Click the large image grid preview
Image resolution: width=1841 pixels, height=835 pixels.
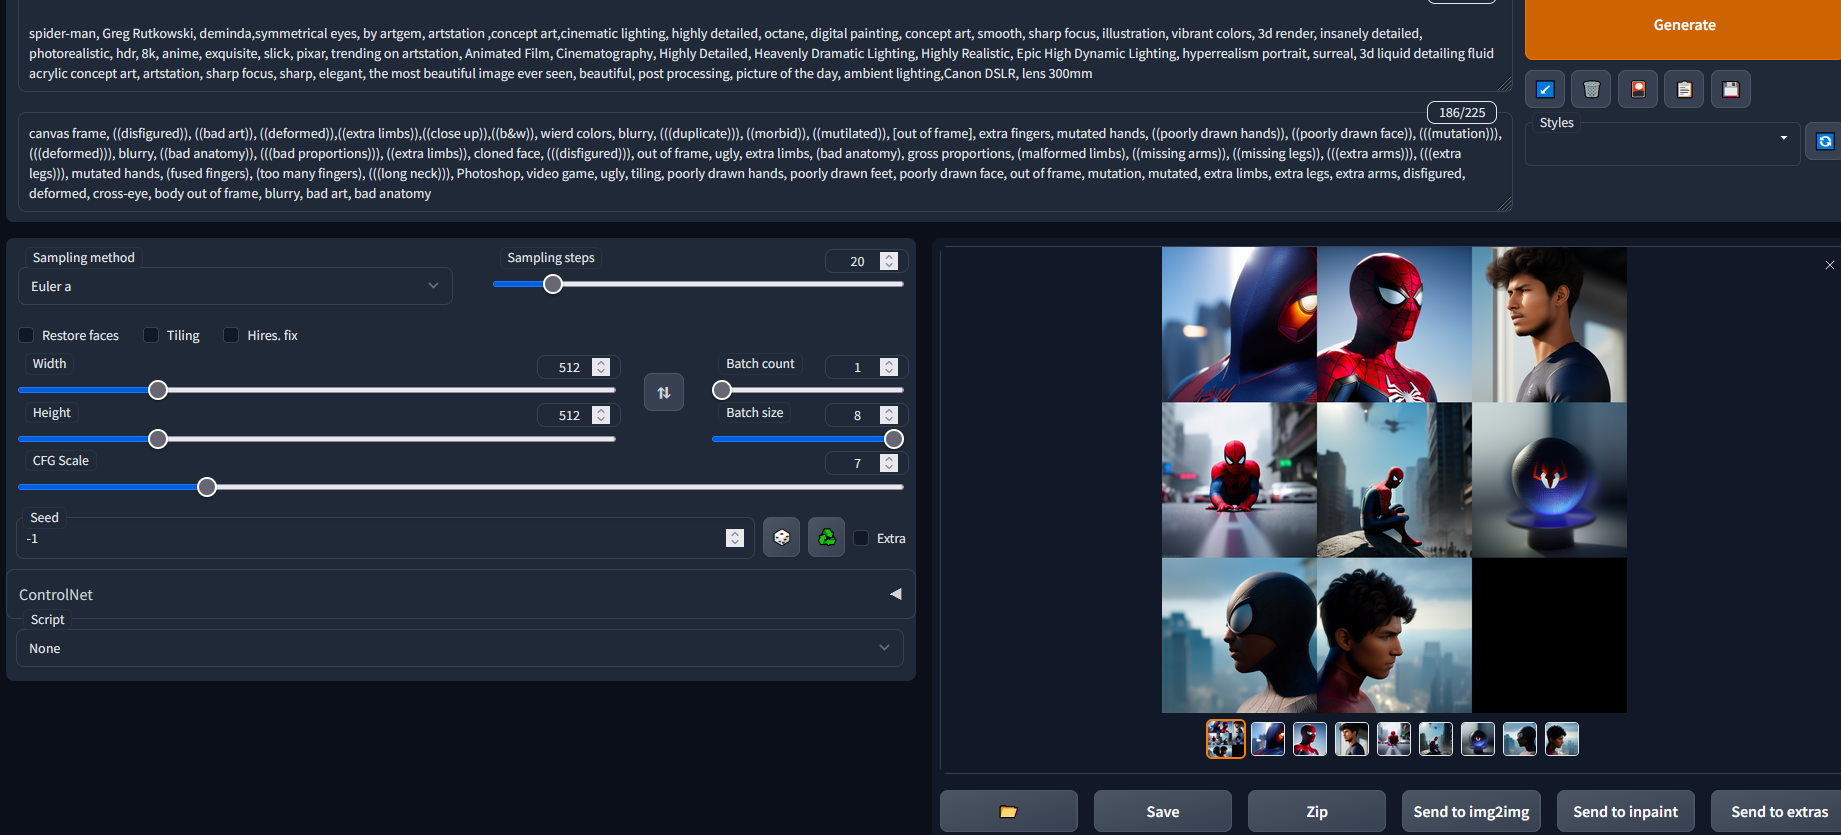[x=1394, y=480]
